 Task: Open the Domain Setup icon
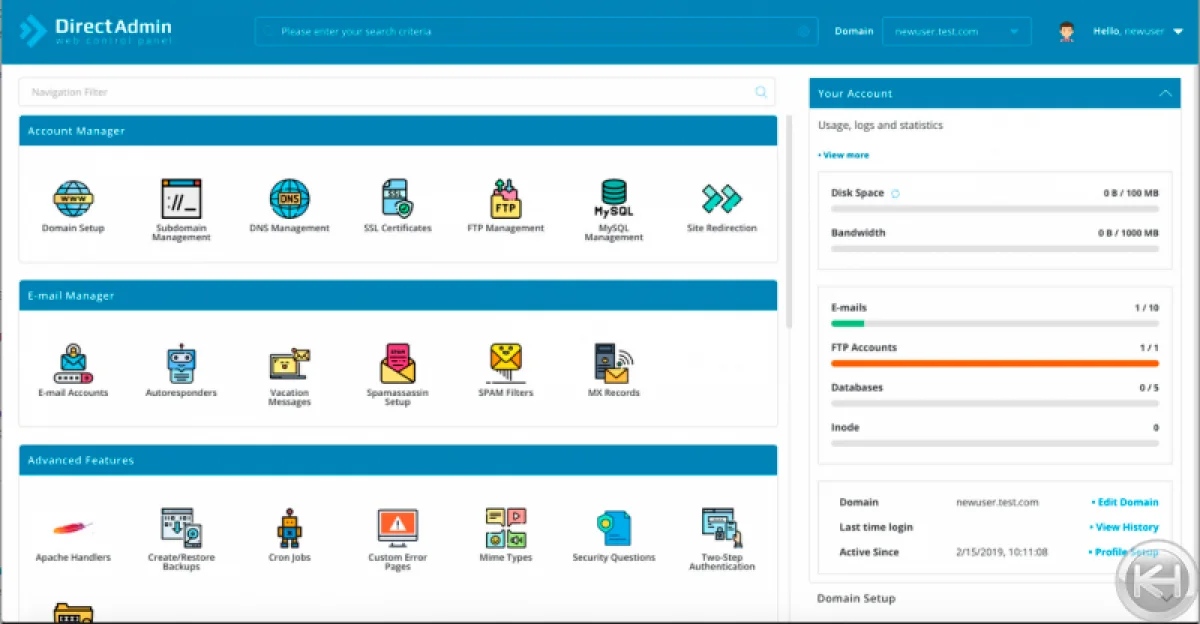pos(73,200)
